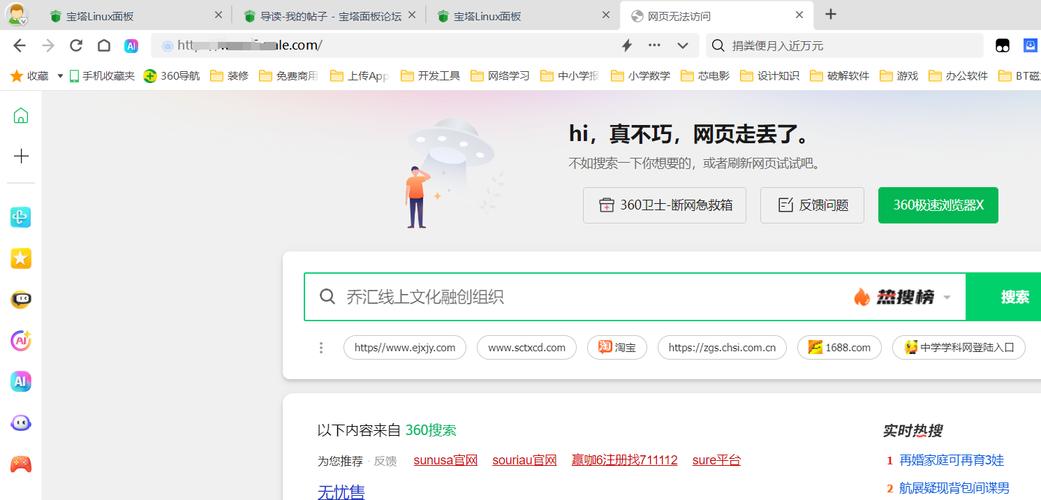Open the 网络学习 bookmark folder
Viewport: 1041px width, 500px height.
[x=500, y=76]
